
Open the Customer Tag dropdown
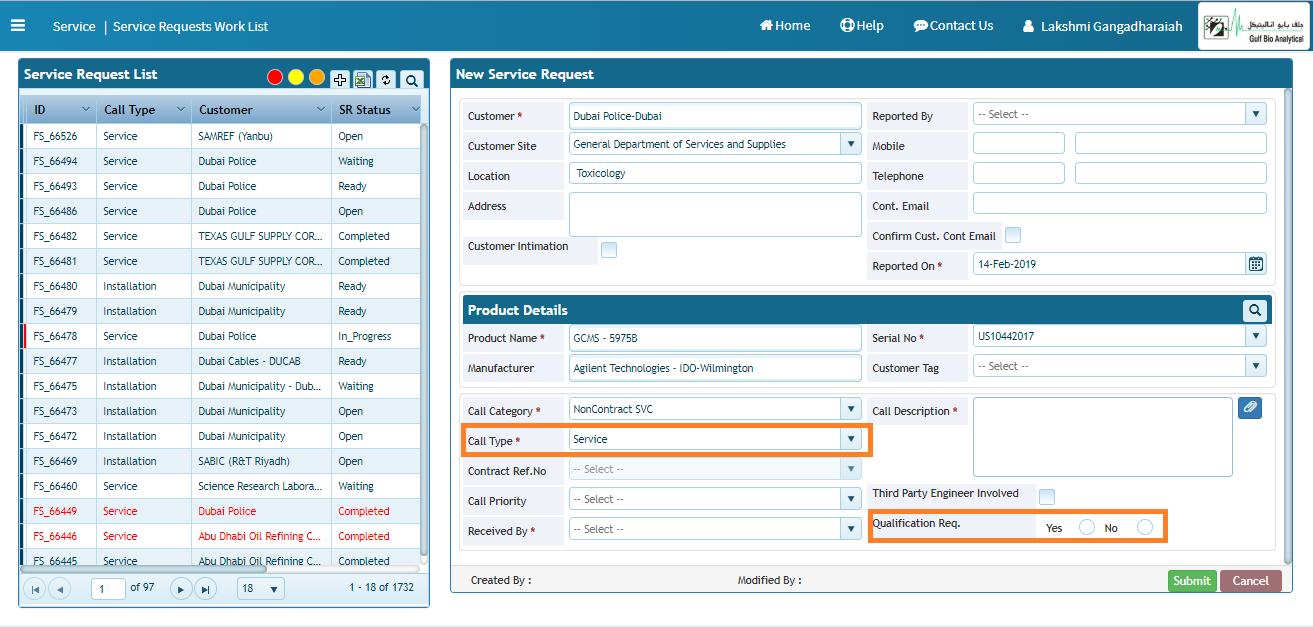[x=1256, y=366]
